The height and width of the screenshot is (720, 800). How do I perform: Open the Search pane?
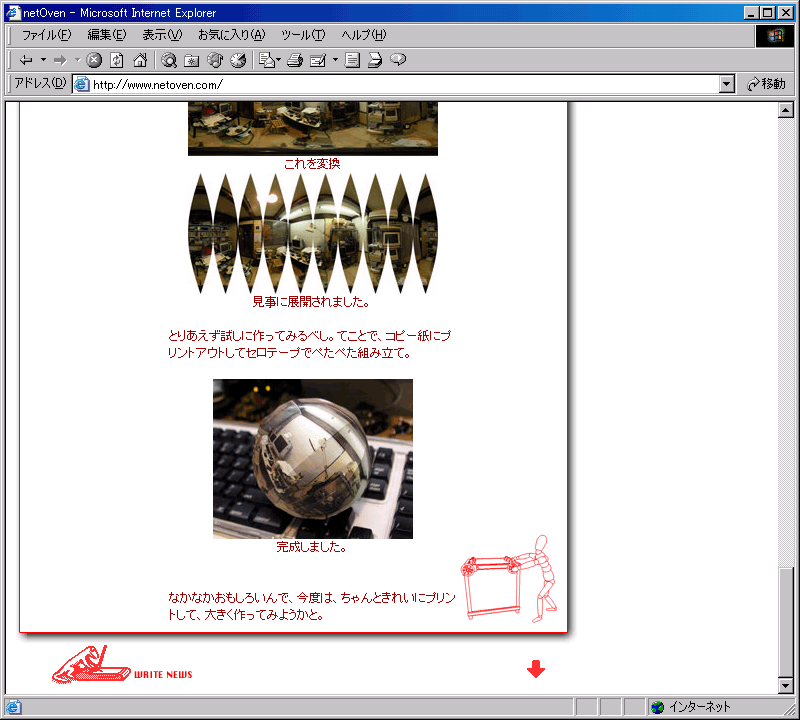[169, 60]
